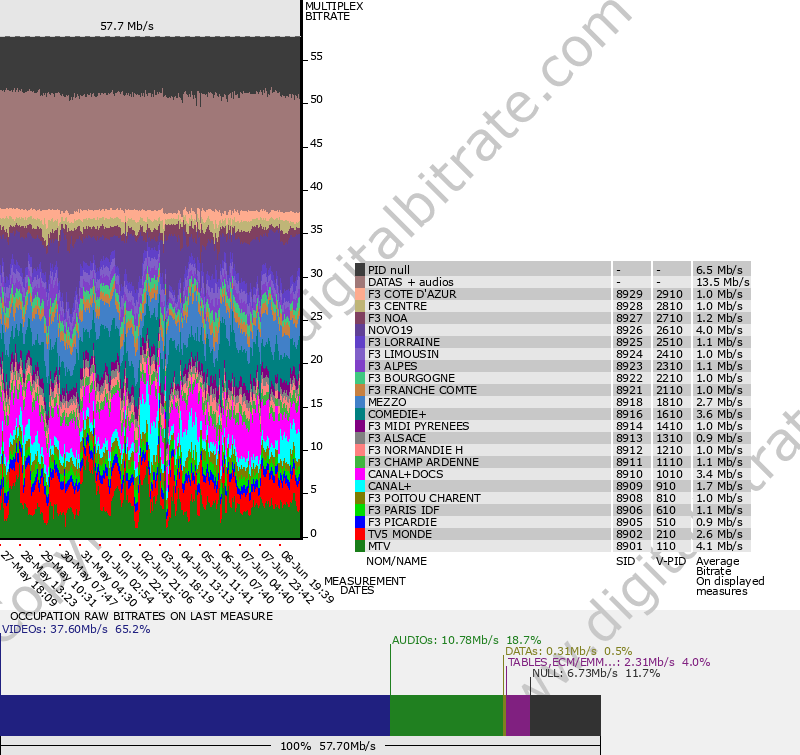This screenshot has width=800, height=755.
Task: Click the 13.5 Mb/s average bitrate value
Action: 722,282
